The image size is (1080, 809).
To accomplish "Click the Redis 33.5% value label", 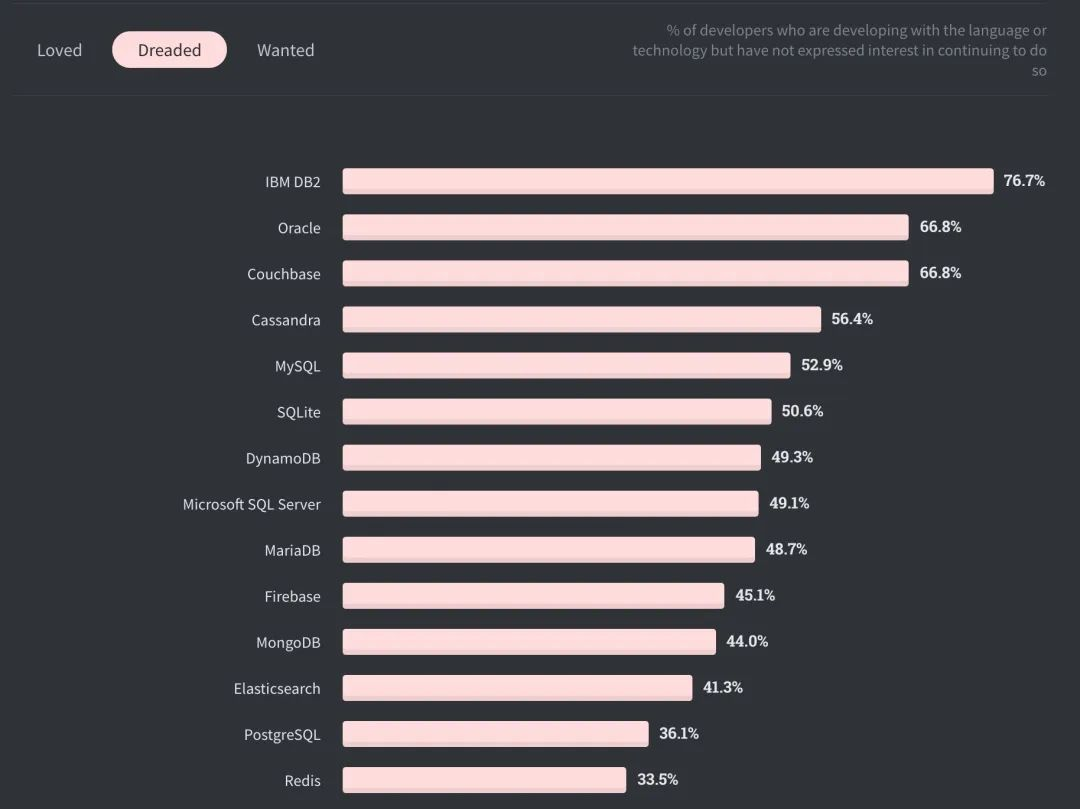I will [658, 779].
